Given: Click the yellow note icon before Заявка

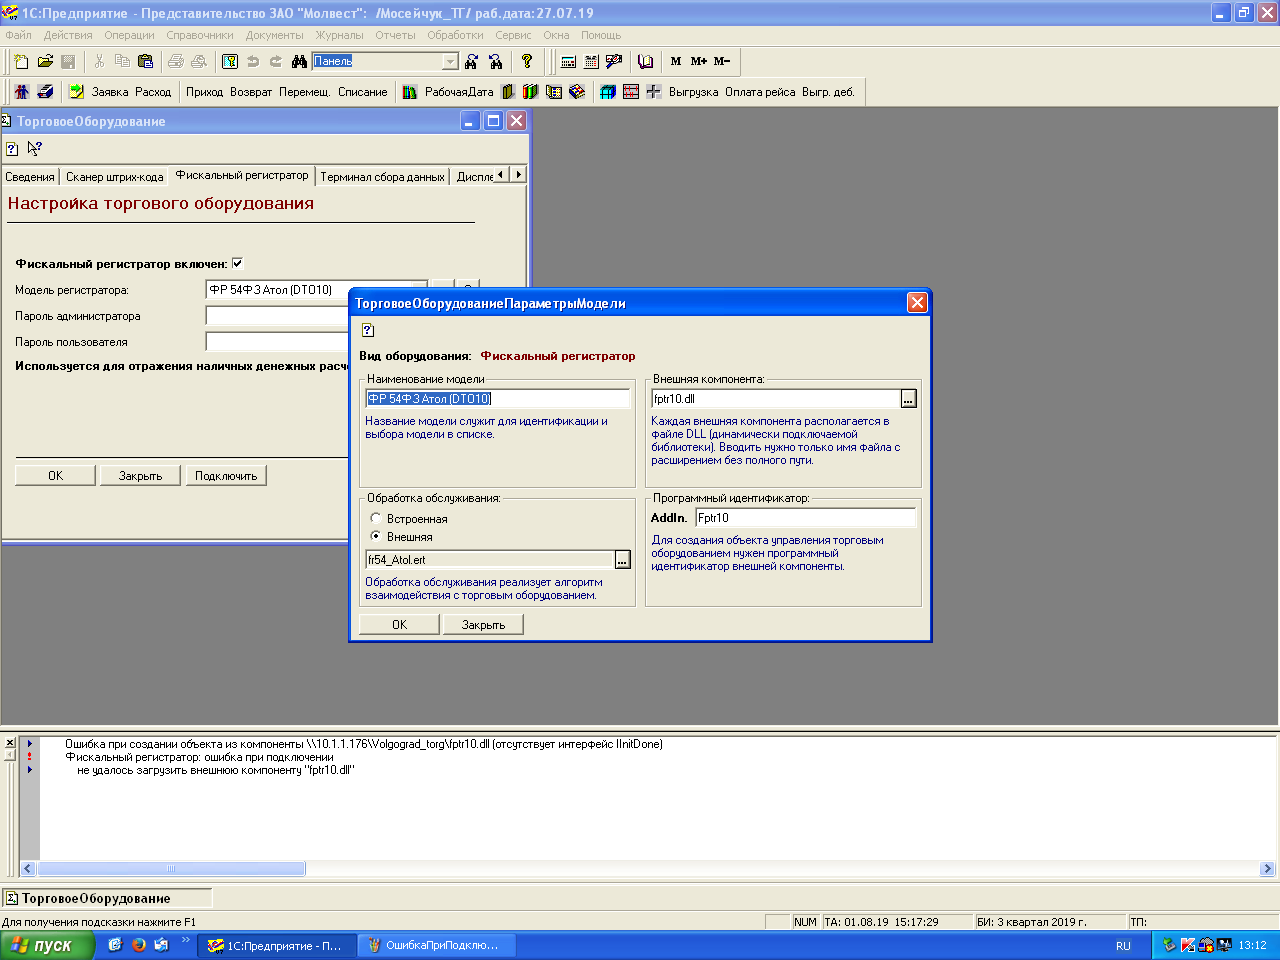Looking at the screenshot, I should 76,92.
